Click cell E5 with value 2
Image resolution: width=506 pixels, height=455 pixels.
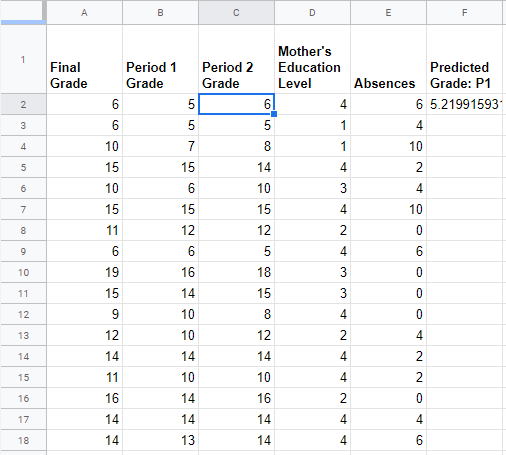[388, 167]
